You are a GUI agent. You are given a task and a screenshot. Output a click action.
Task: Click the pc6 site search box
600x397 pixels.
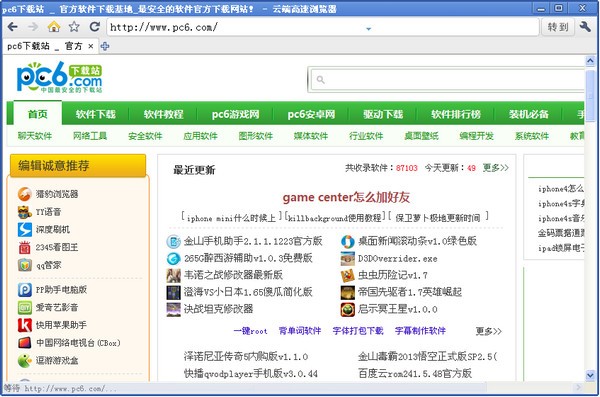pos(448,80)
